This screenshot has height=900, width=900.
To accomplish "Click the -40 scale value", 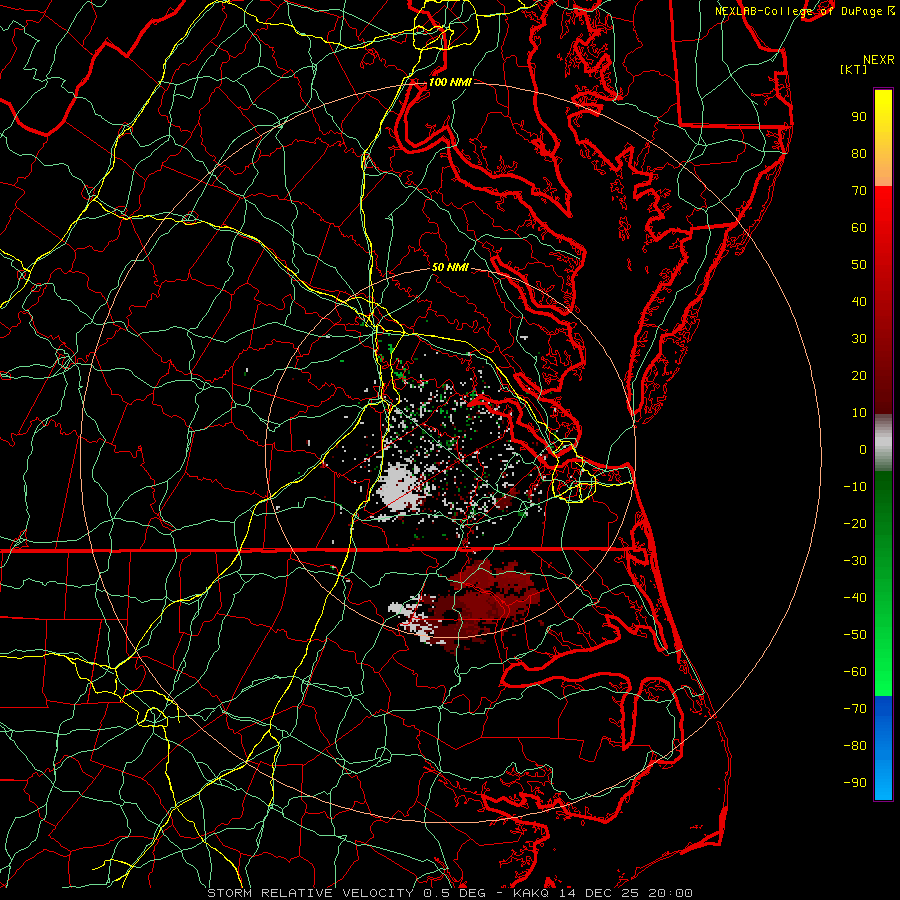I will pos(855,598).
